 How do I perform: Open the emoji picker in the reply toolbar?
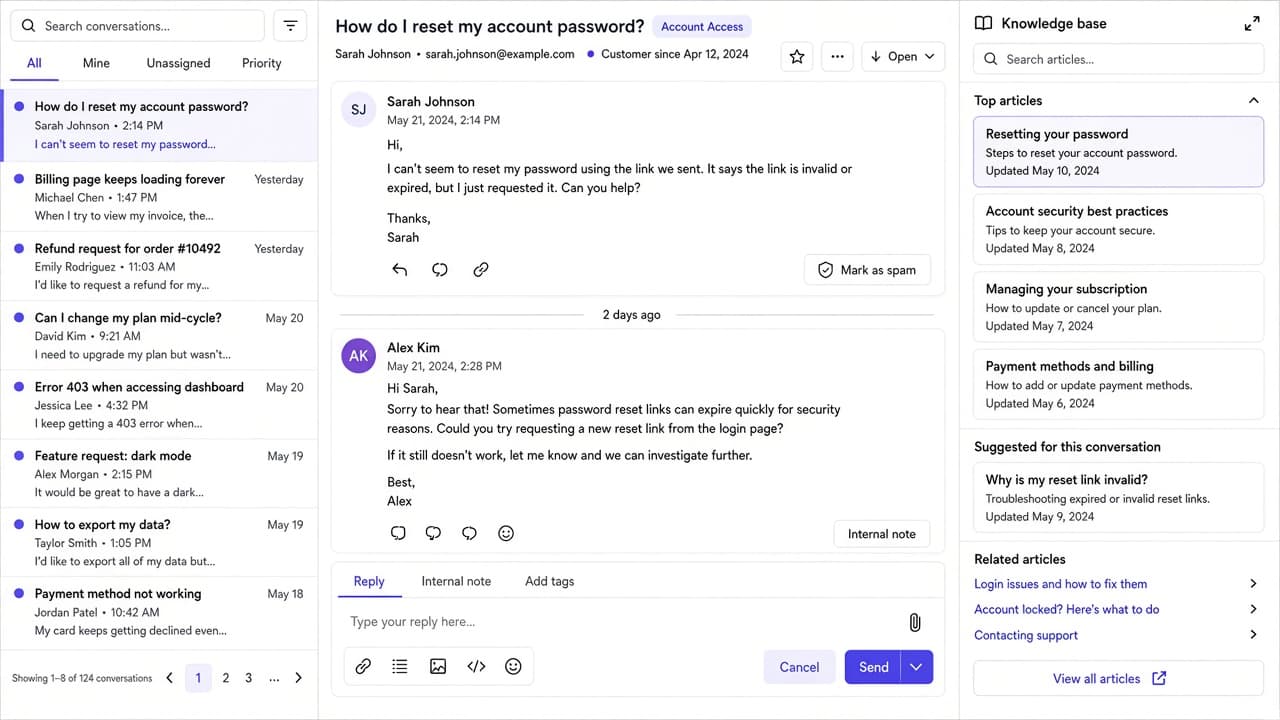click(x=513, y=667)
